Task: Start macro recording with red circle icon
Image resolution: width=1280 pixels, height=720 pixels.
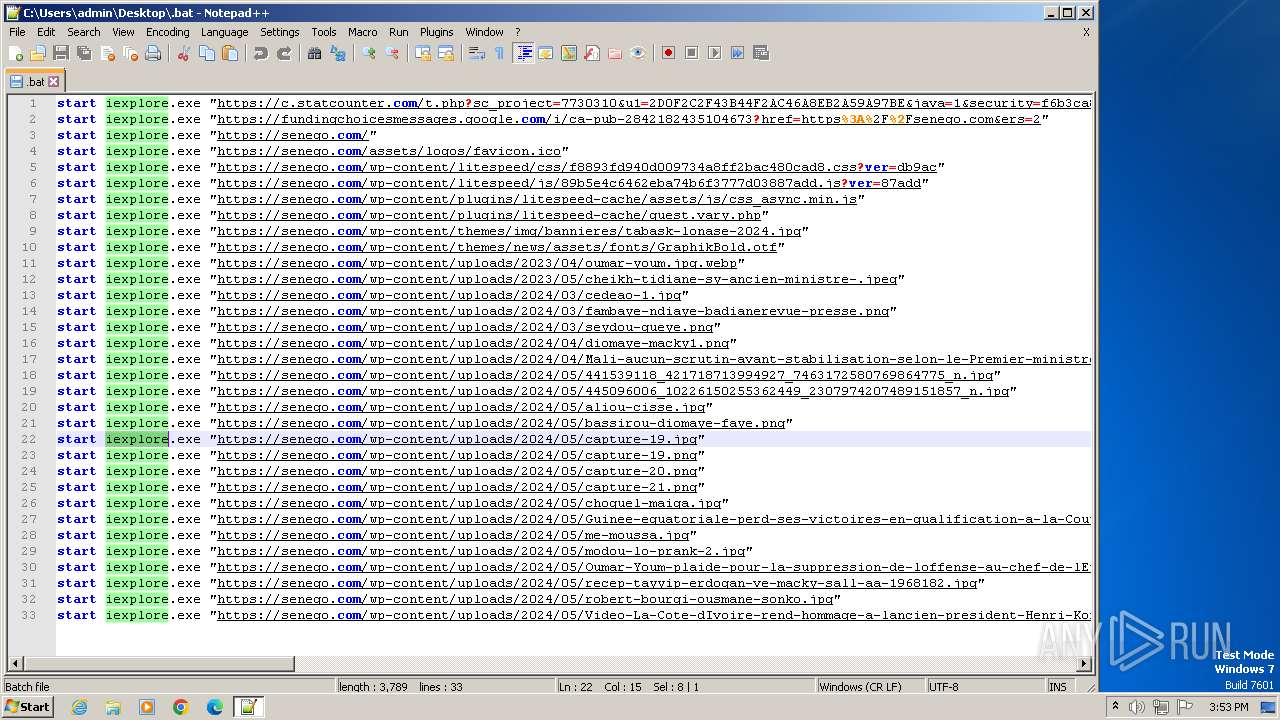Action: click(668, 53)
